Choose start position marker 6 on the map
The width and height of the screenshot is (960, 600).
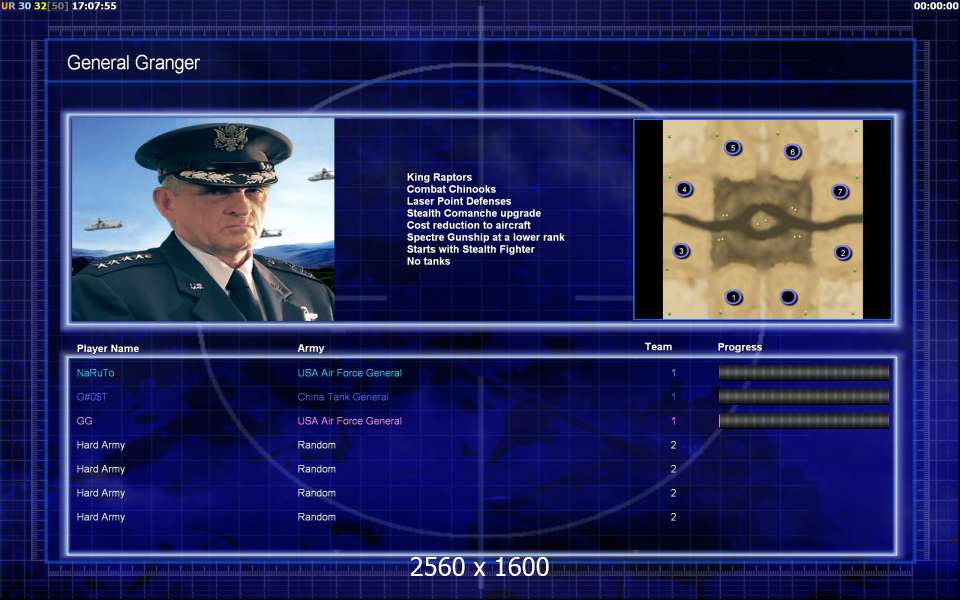792,151
